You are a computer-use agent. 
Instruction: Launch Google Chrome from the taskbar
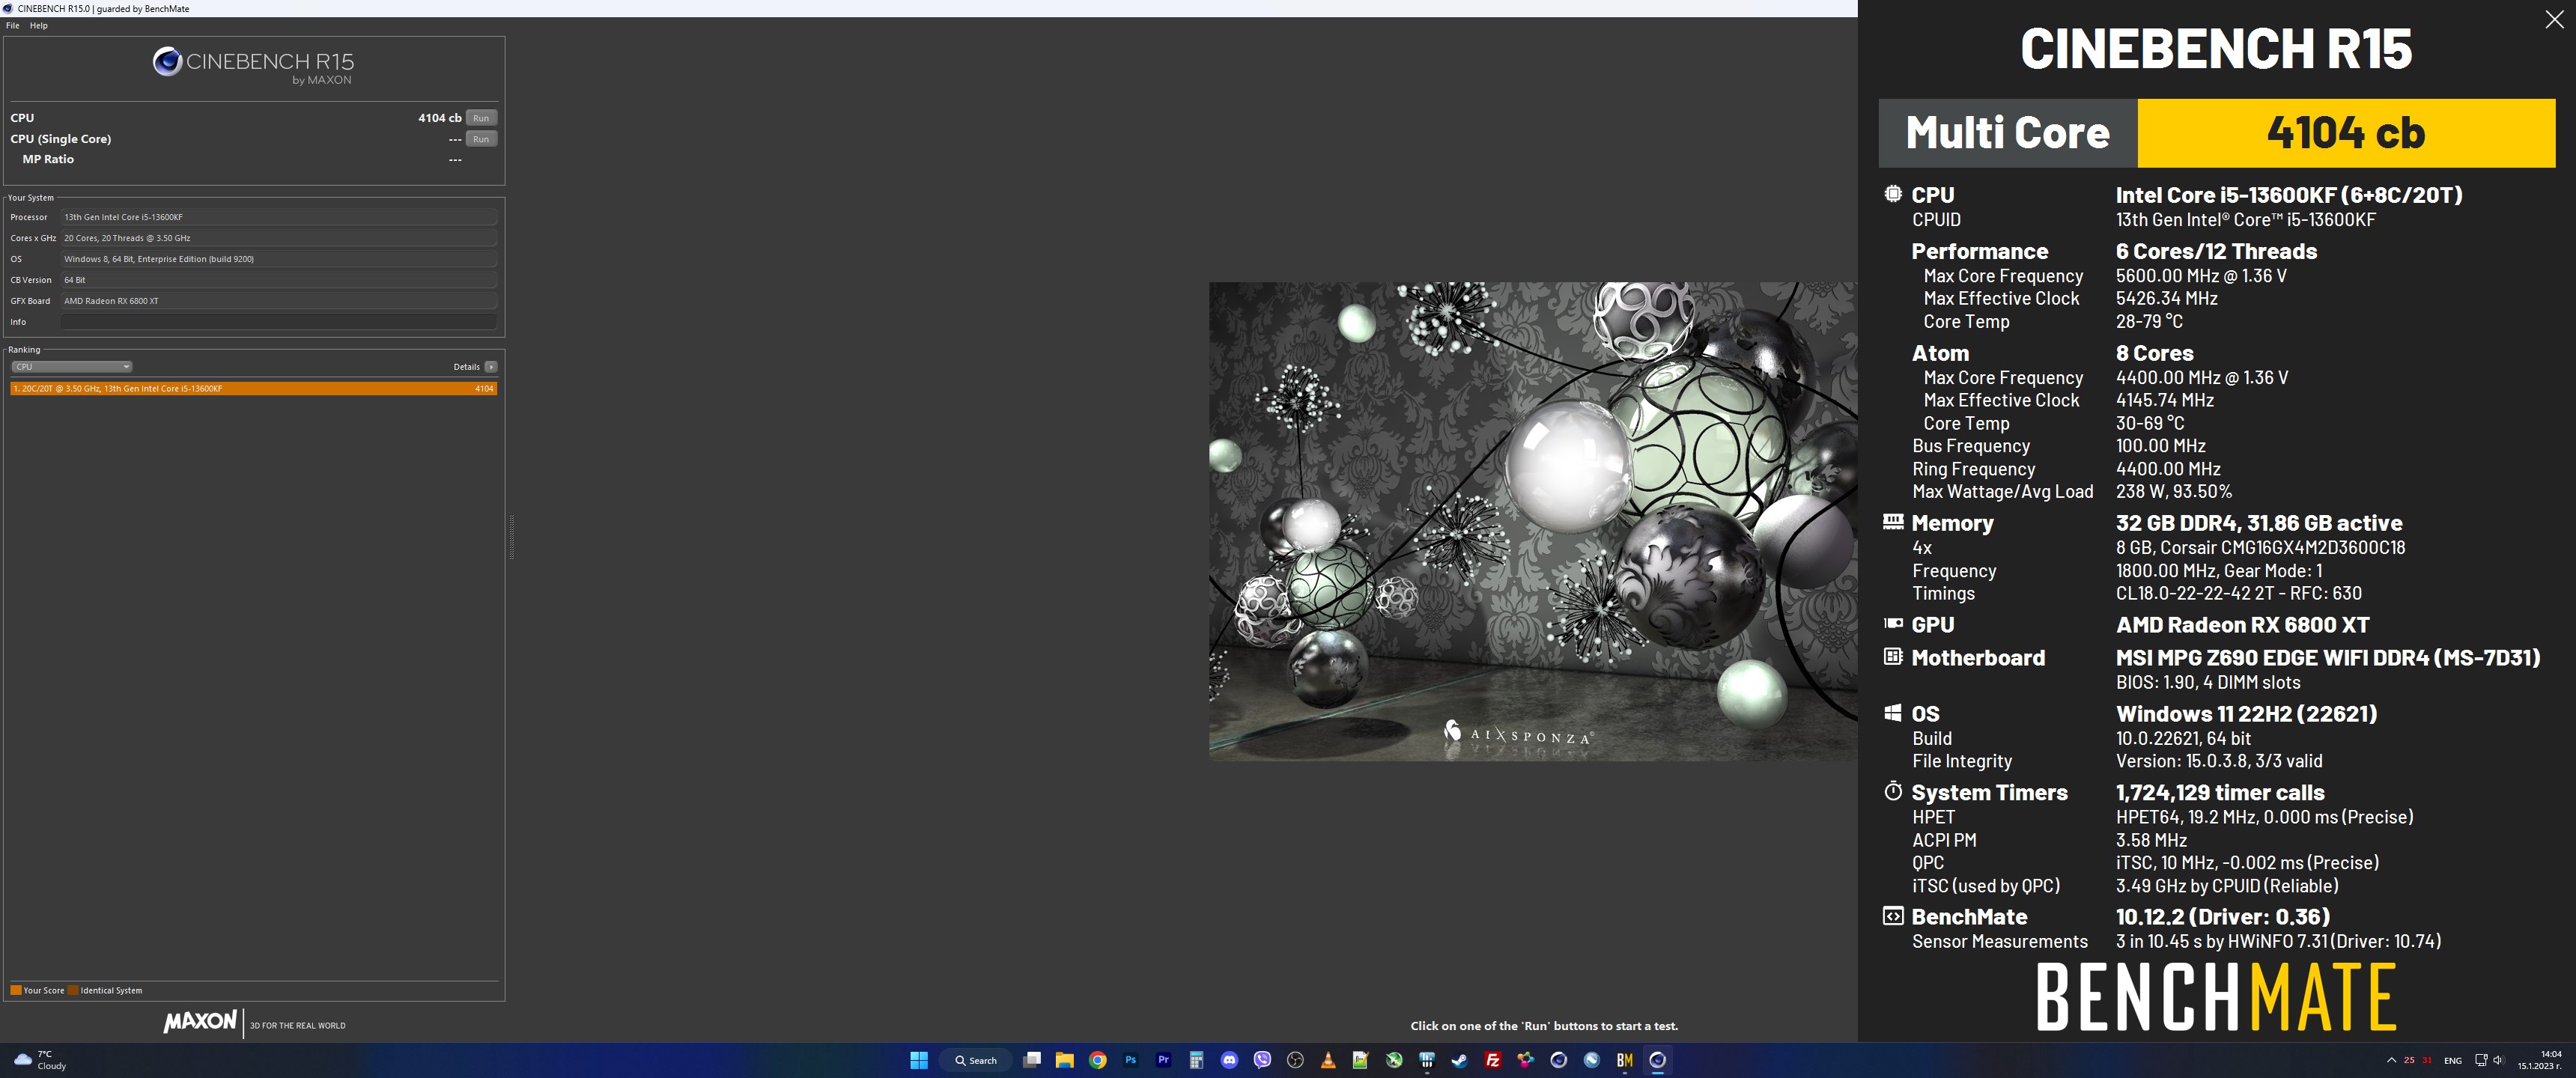[1098, 1060]
